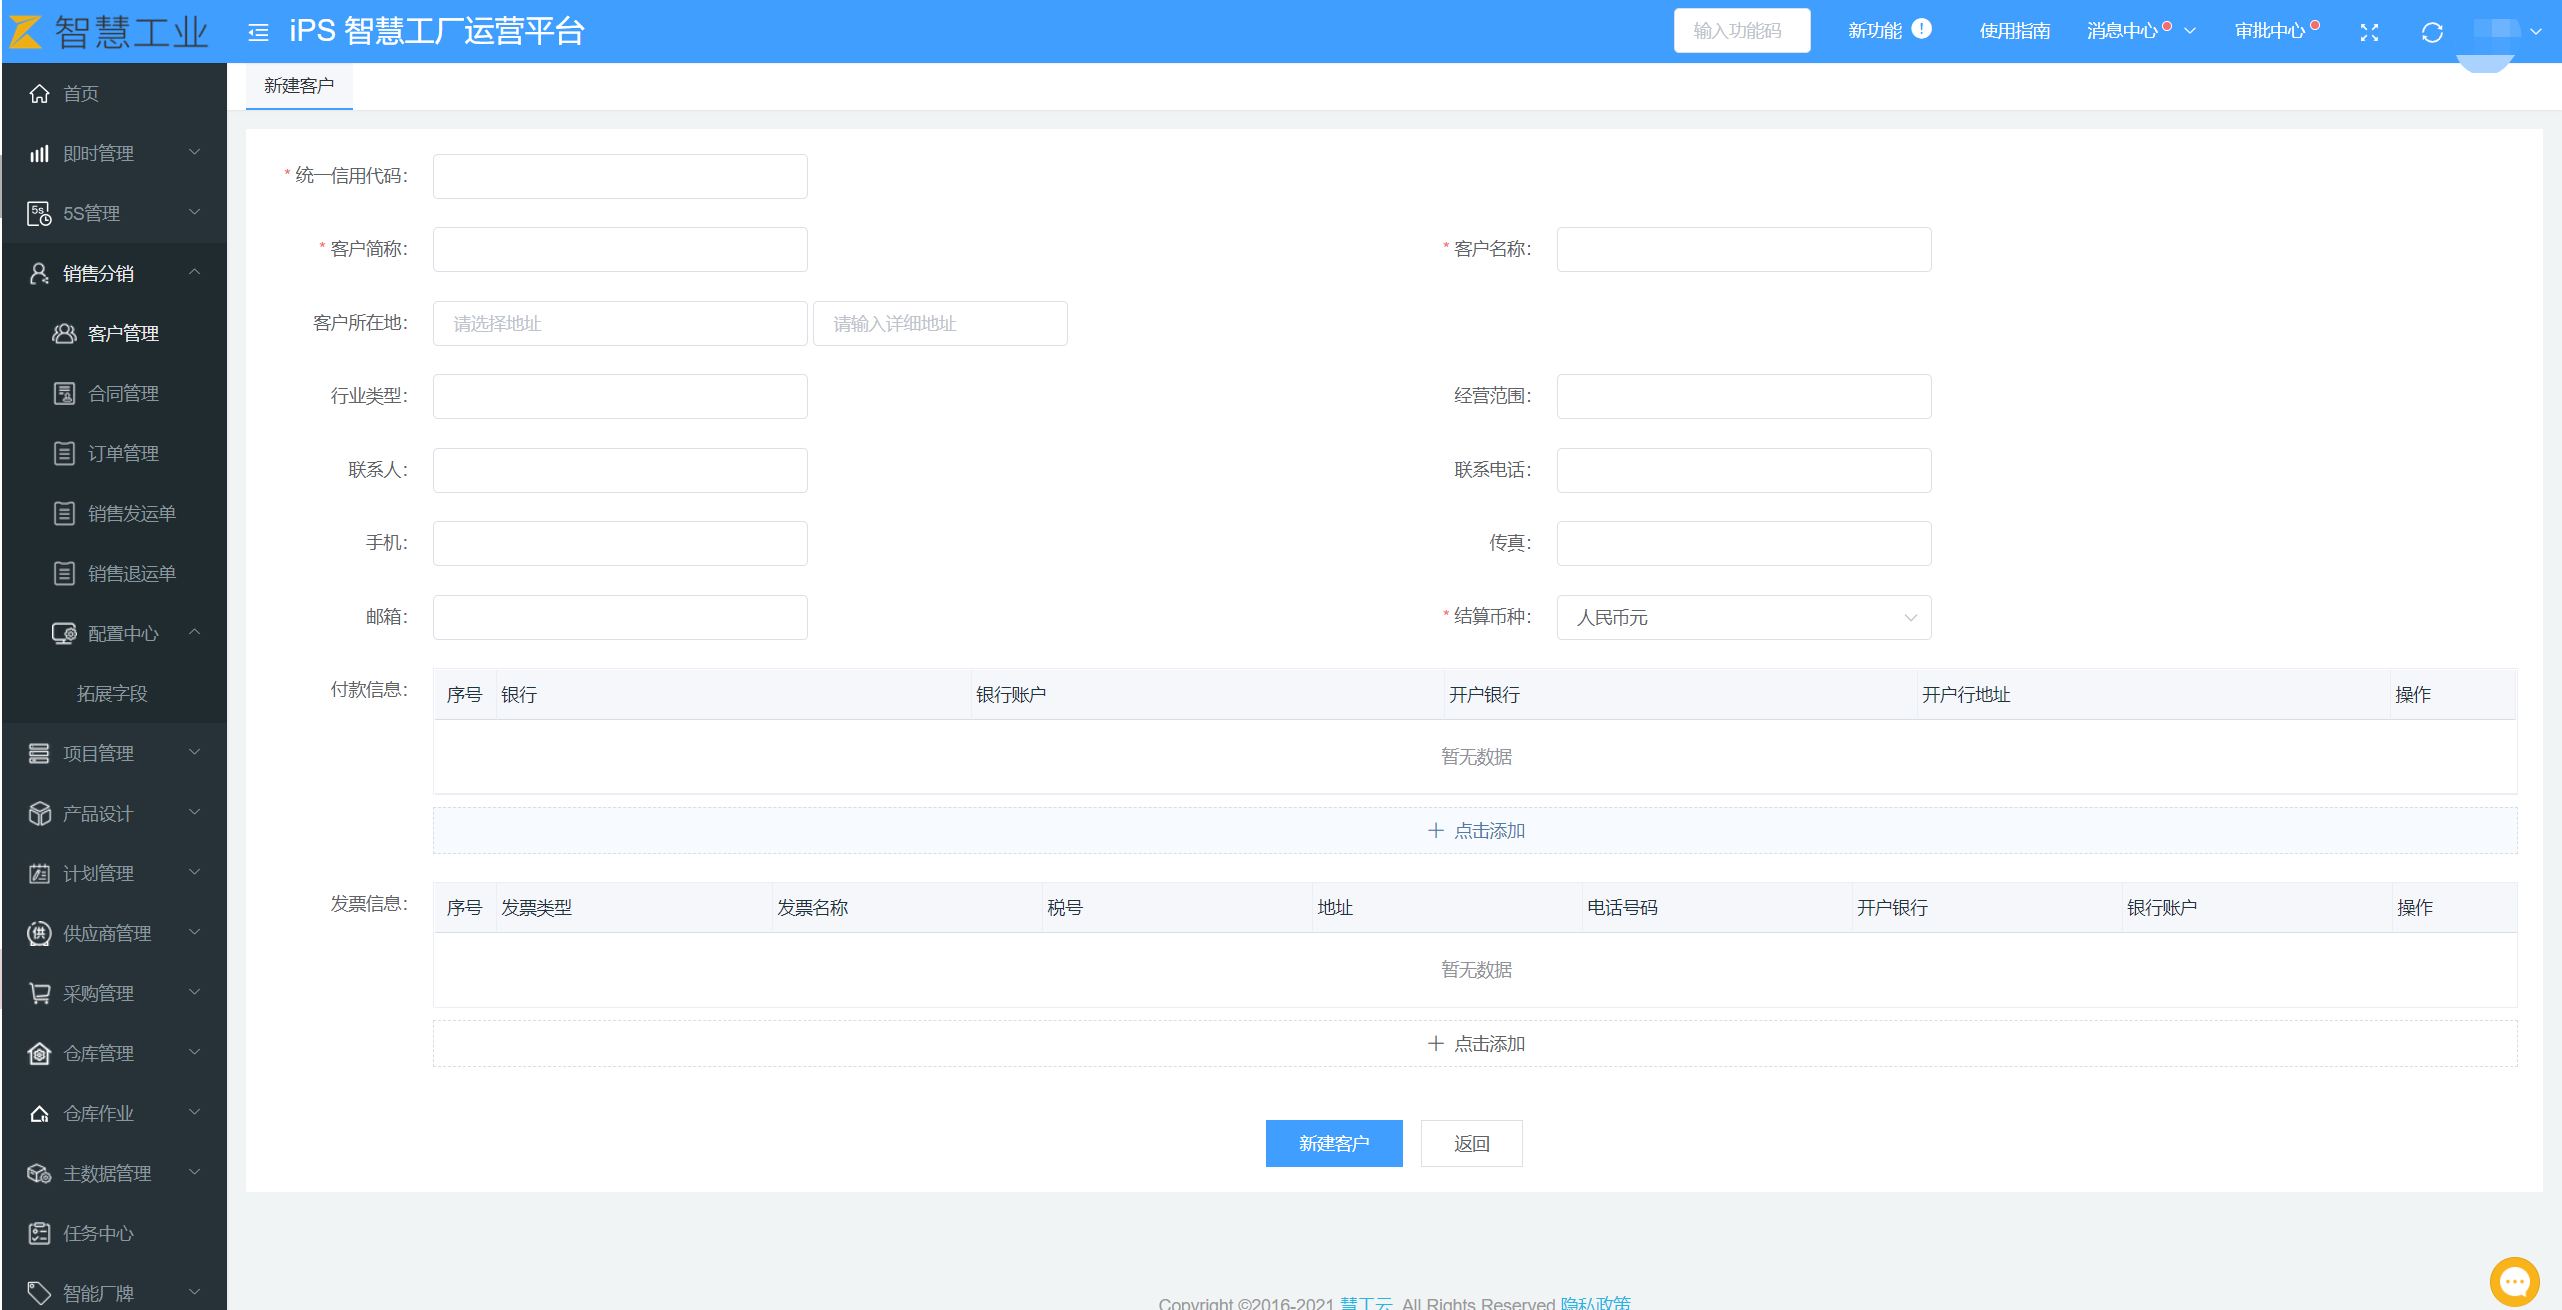Select the 新建客户 tab
Image resolution: width=2562 pixels, height=1310 pixels.
[299, 86]
